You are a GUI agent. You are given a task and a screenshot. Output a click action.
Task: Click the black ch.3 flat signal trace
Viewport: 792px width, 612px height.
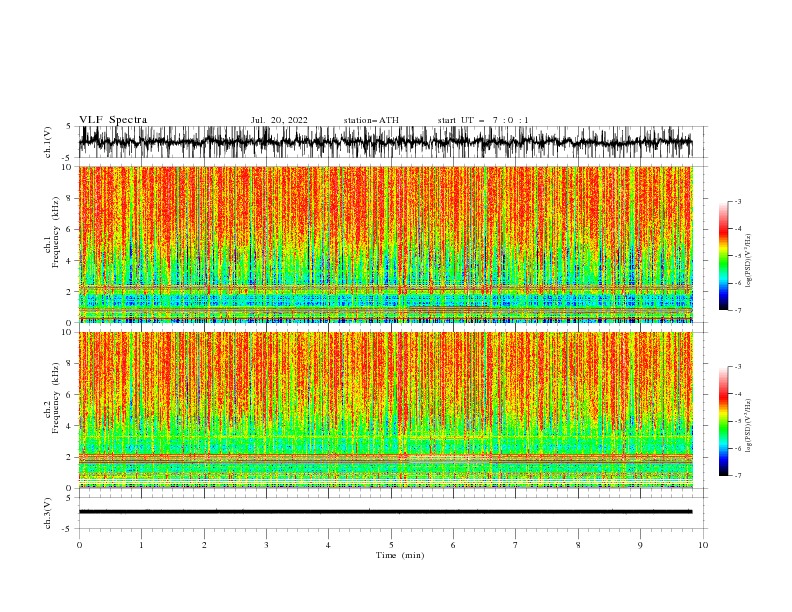click(385, 512)
